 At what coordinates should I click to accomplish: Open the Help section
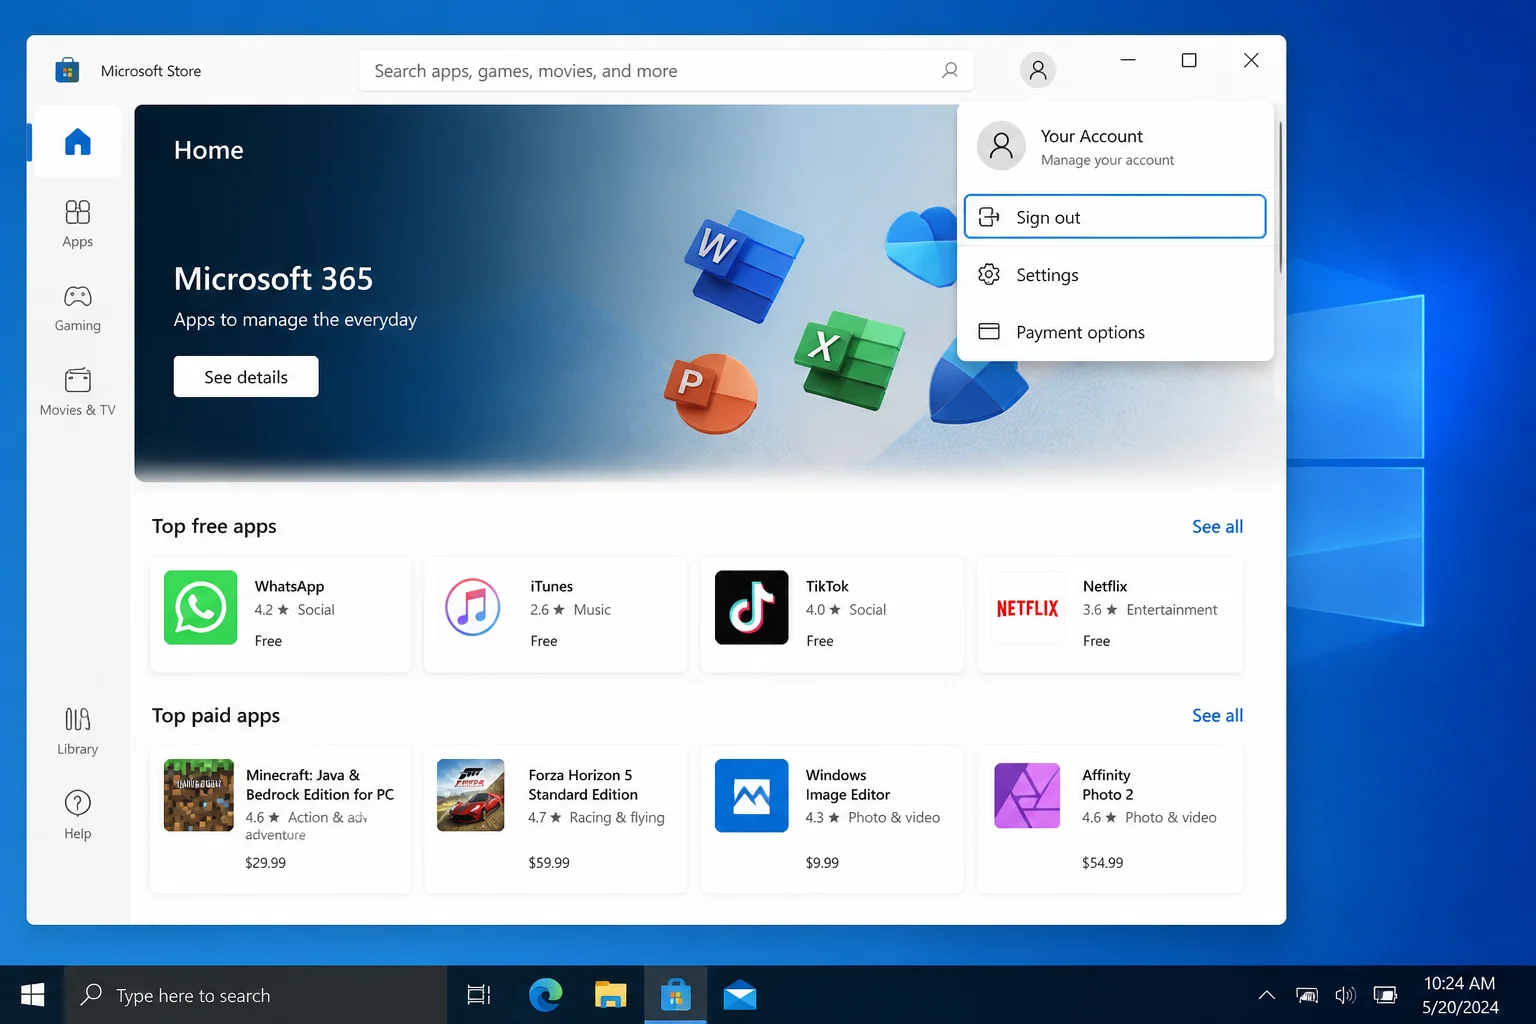tap(77, 815)
